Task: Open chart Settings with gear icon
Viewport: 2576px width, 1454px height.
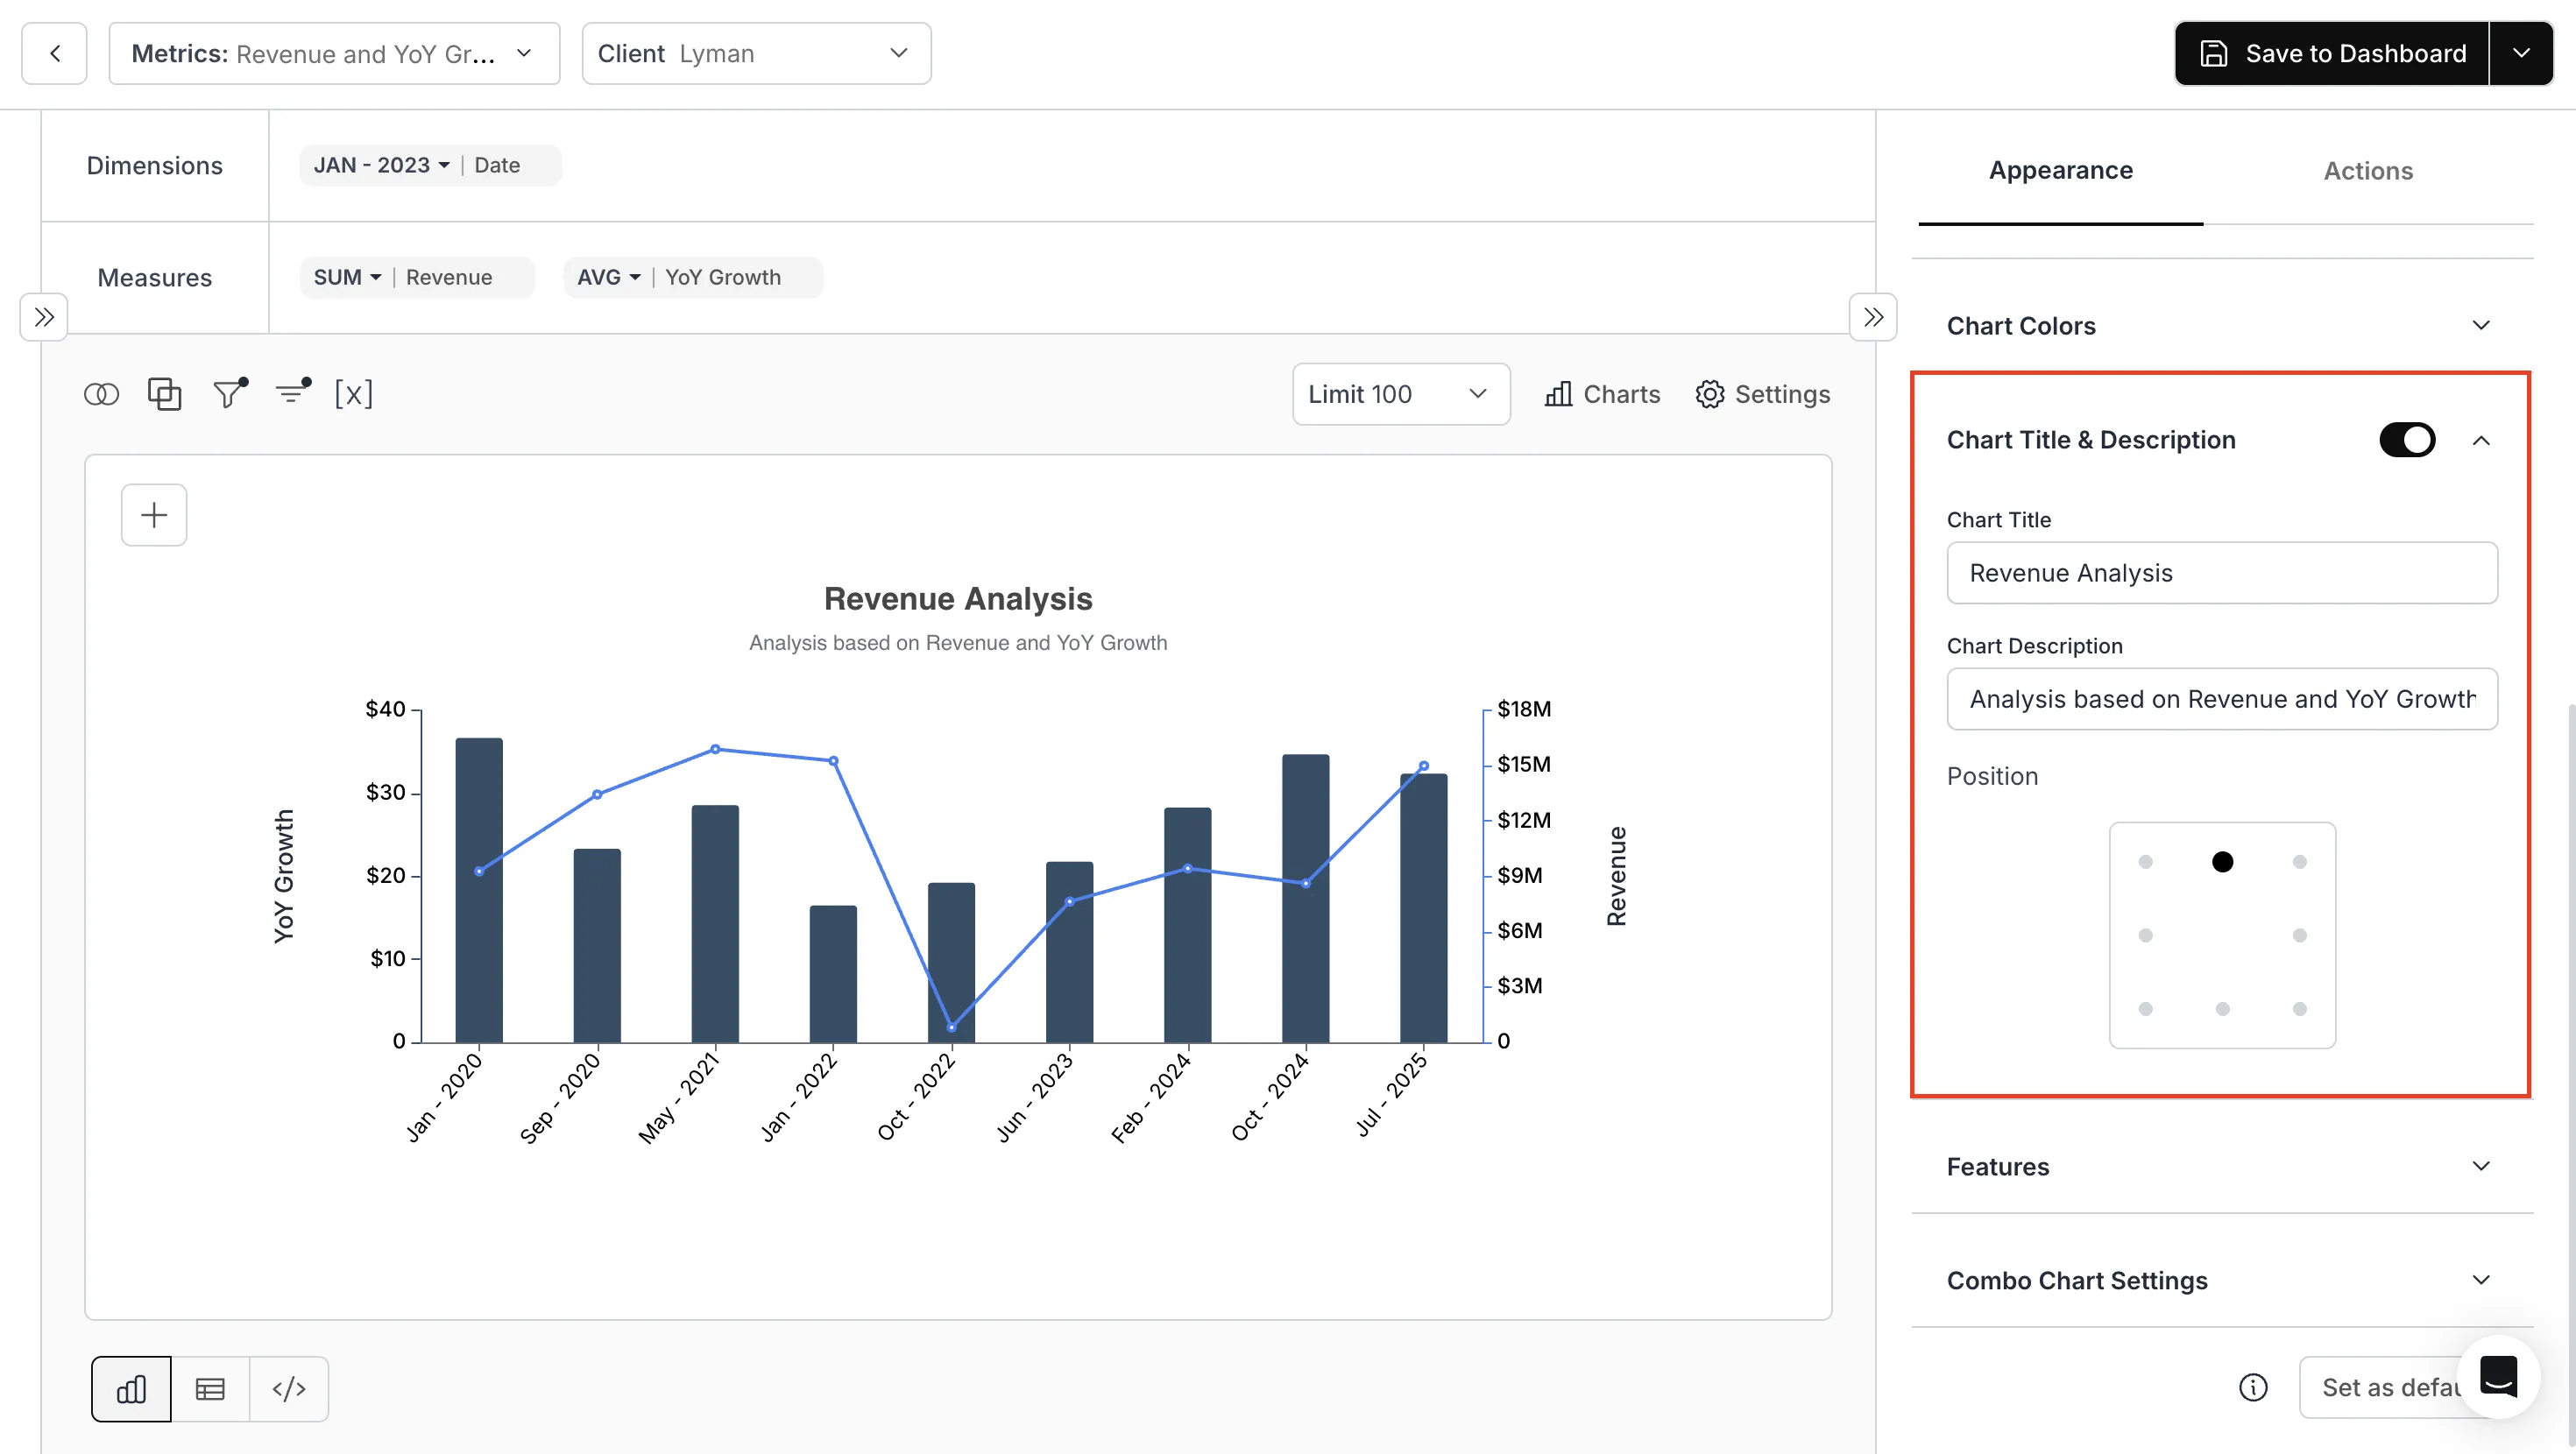Action: 1763,394
